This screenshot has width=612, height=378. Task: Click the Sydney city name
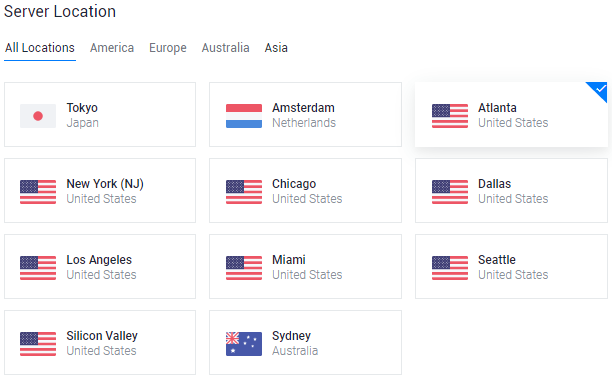pos(291,336)
